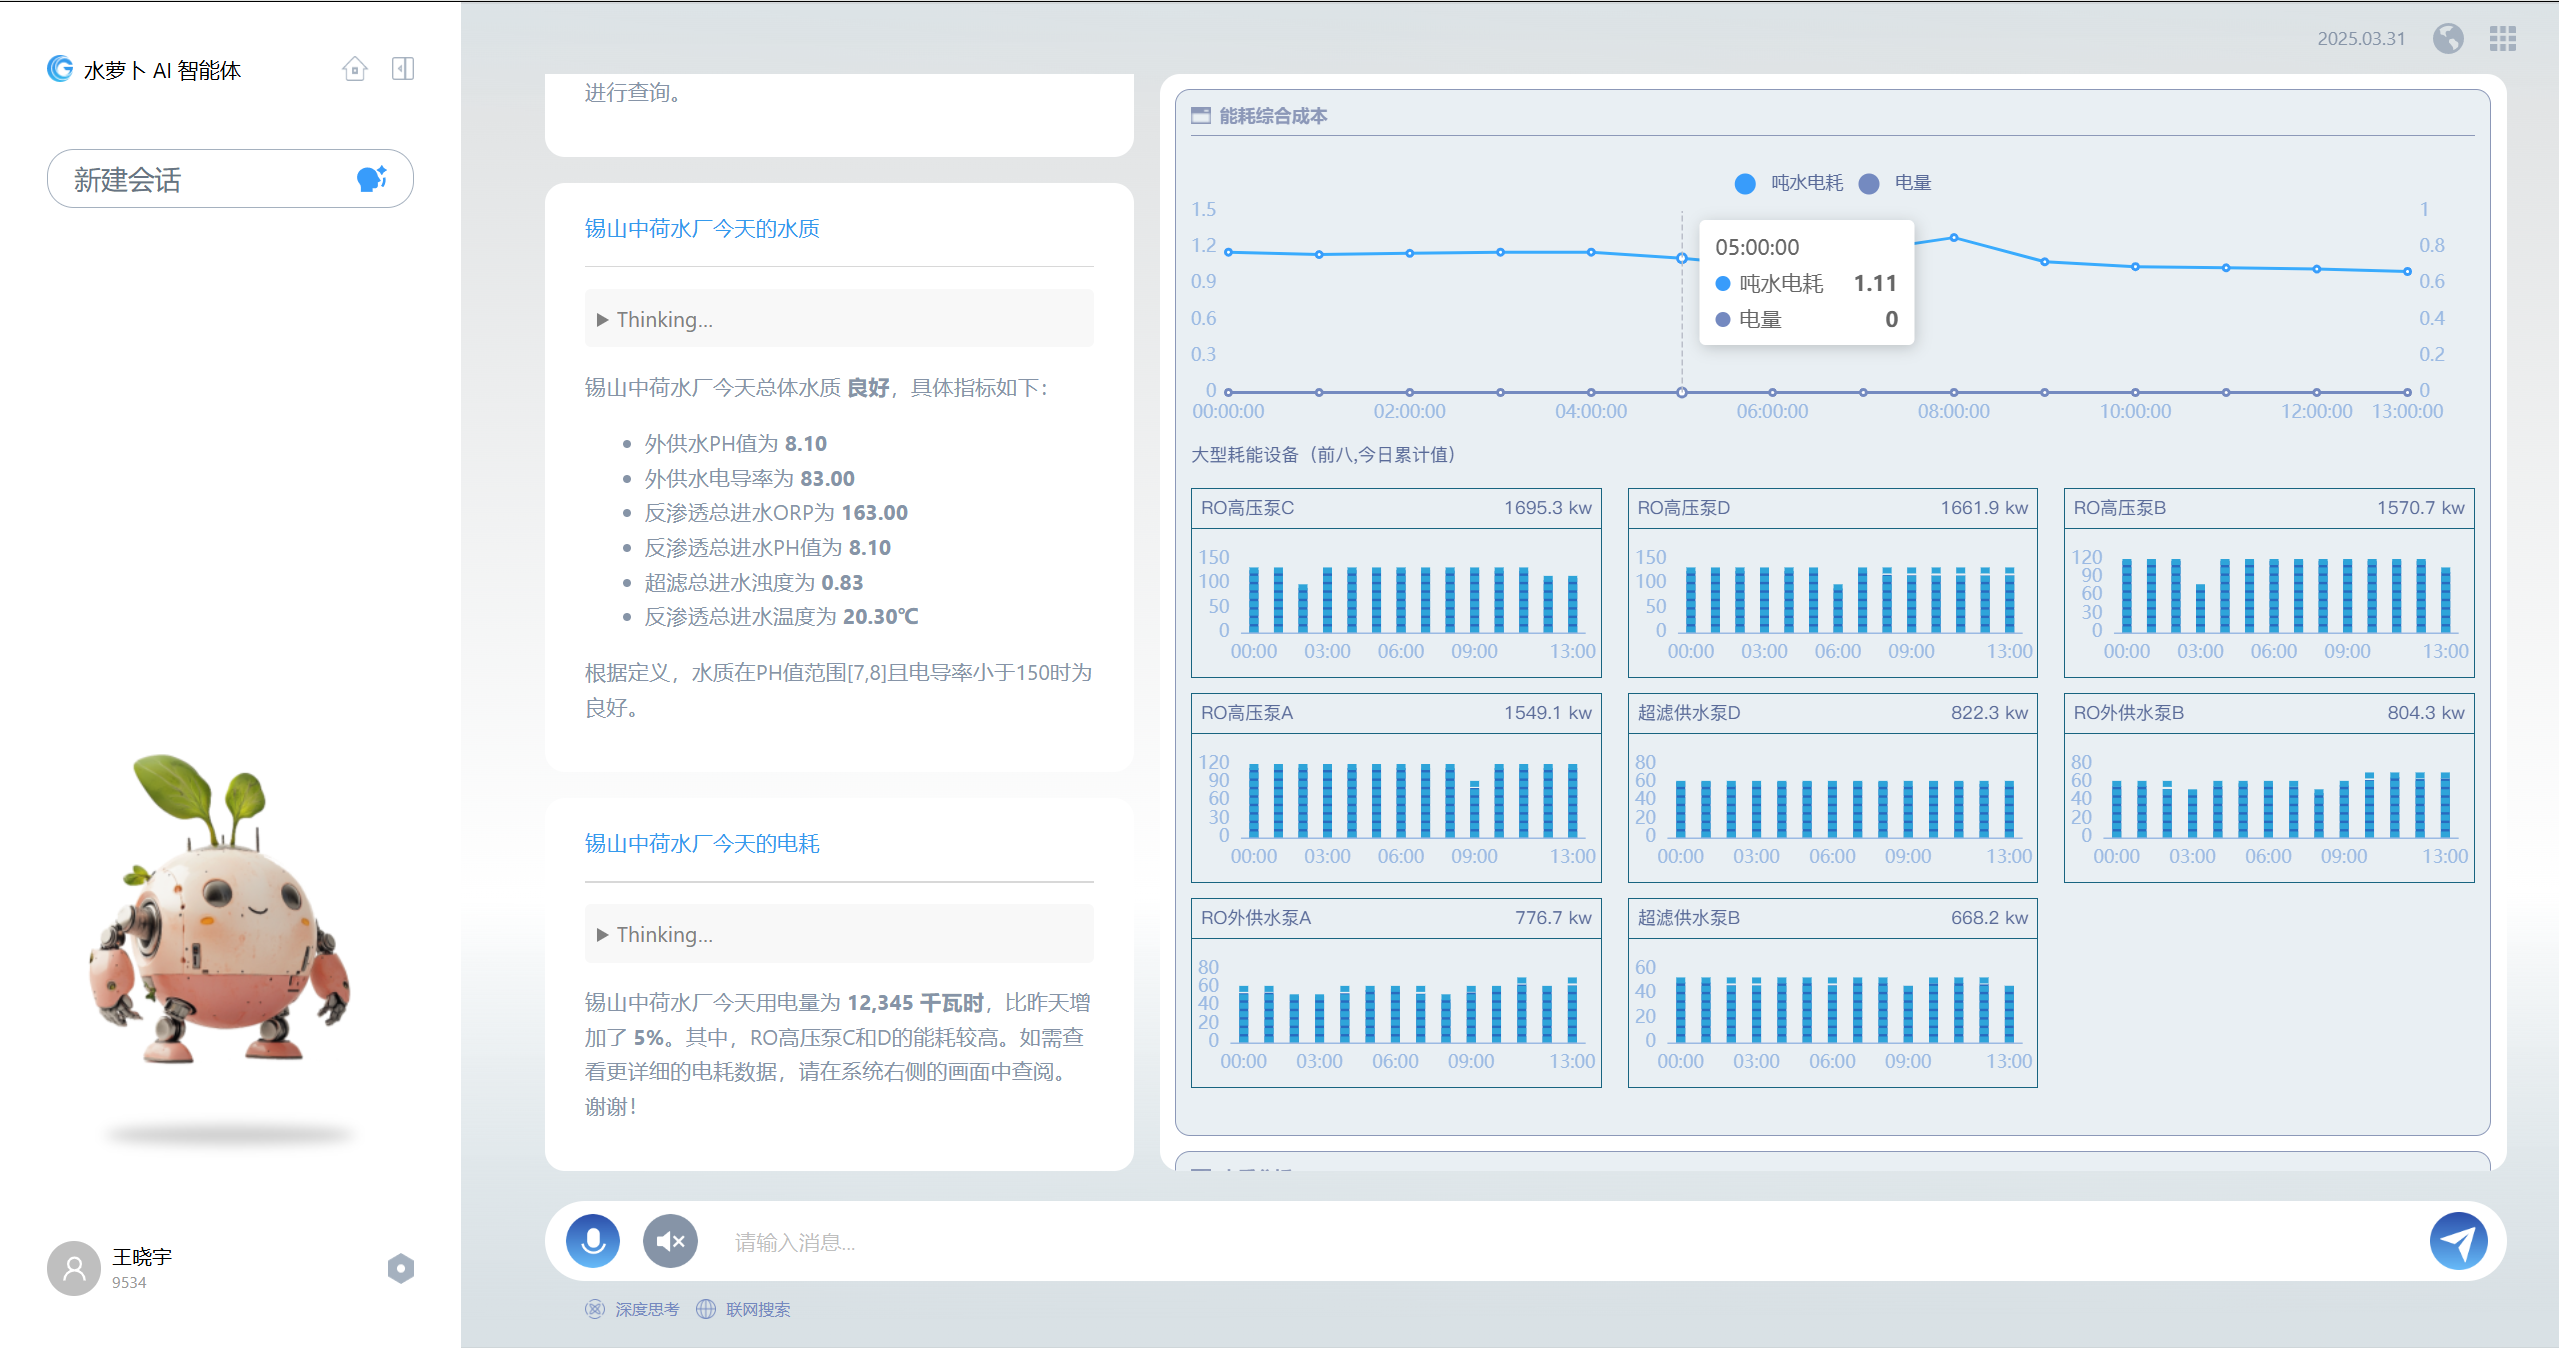Click value 822.3 kw
Image resolution: width=2559 pixels, height=1348 pixels.
coord(1990,713)
